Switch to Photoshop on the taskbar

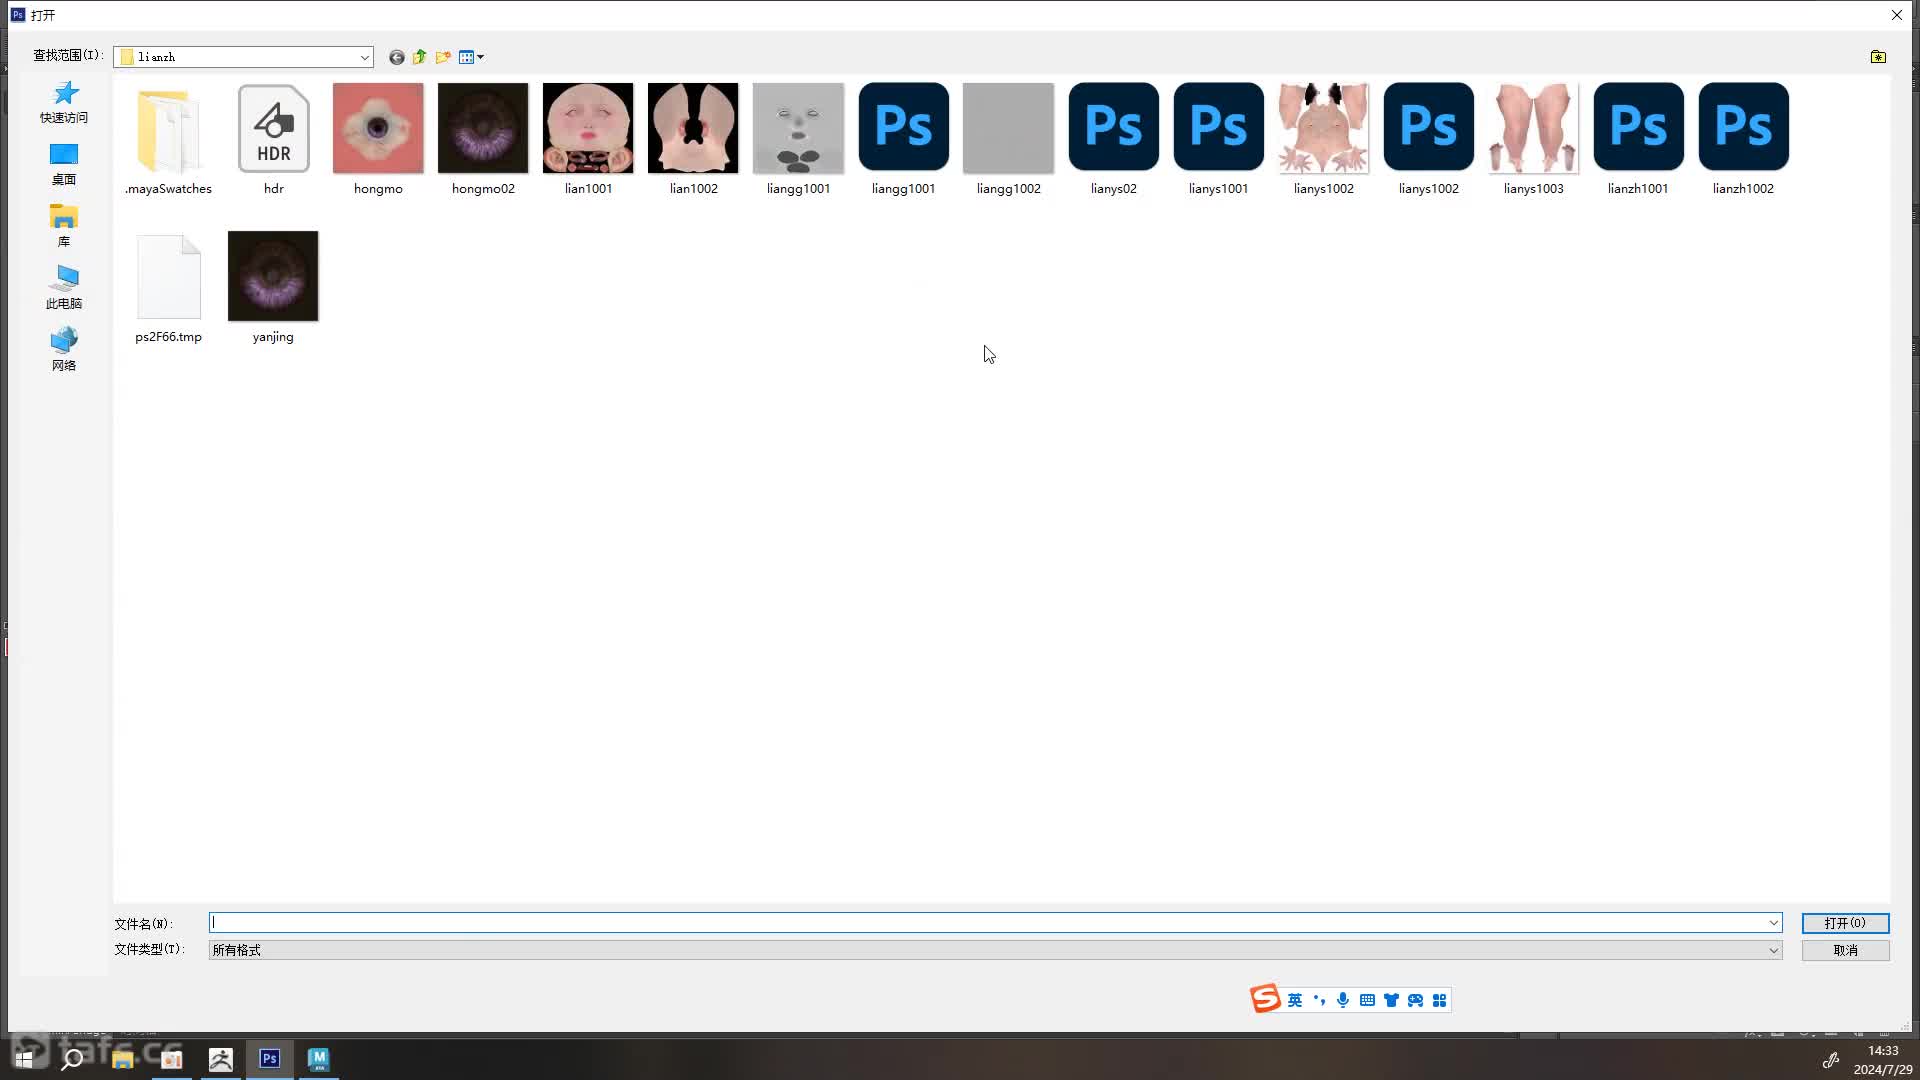[x=269, y=1059]
